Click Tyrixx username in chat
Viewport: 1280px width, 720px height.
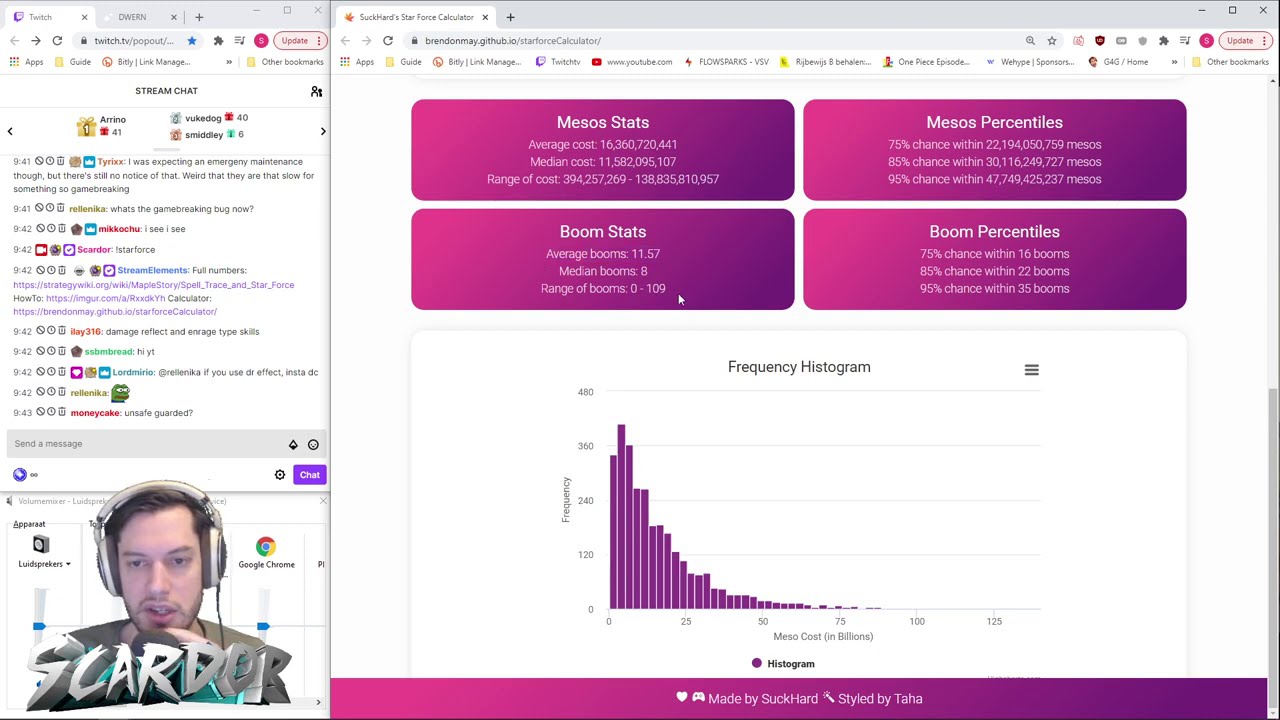(110, 162)
